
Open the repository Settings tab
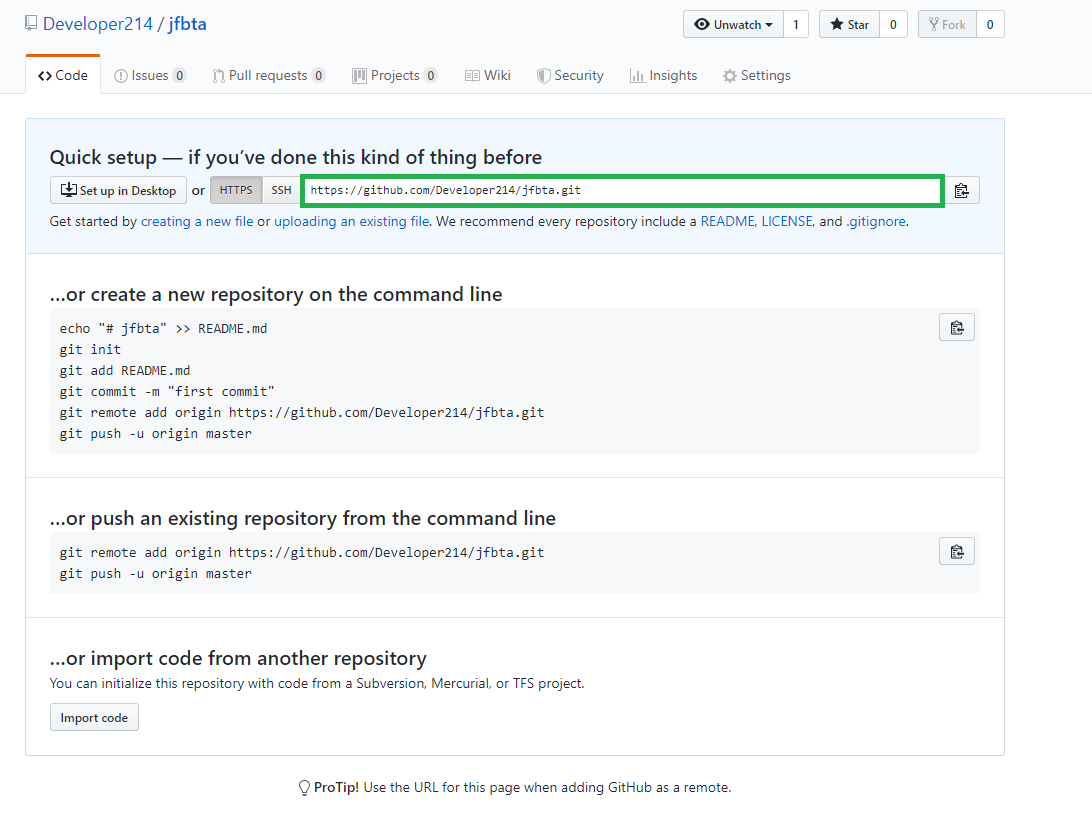click(756, 75)
